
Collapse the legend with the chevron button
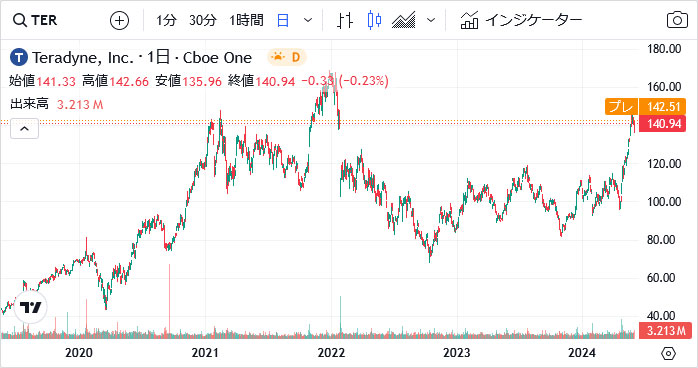pos(24,129)
